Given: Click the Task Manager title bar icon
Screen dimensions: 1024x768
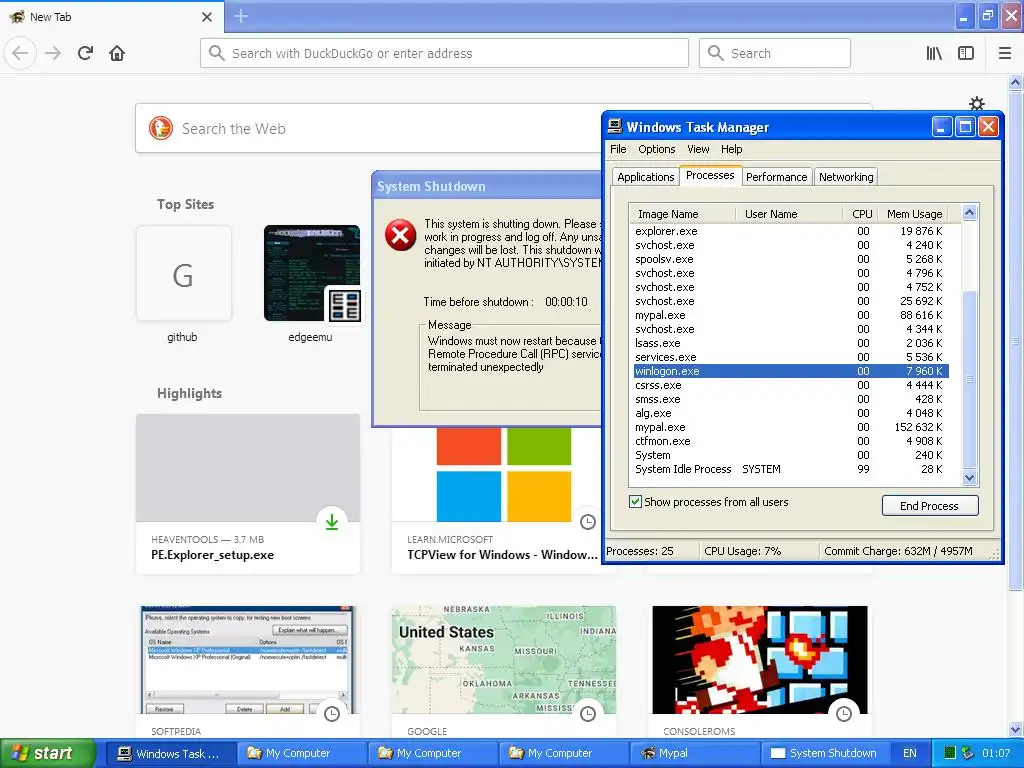Looking at the screenshot, I should coord(615,126).
